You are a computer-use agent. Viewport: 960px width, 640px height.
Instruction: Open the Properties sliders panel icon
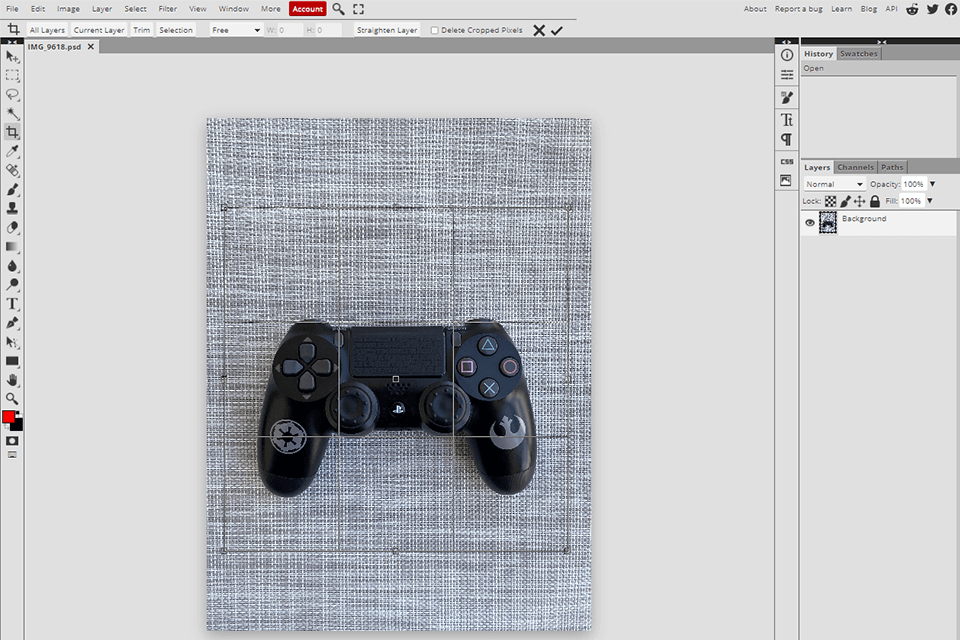coord(787,75)
